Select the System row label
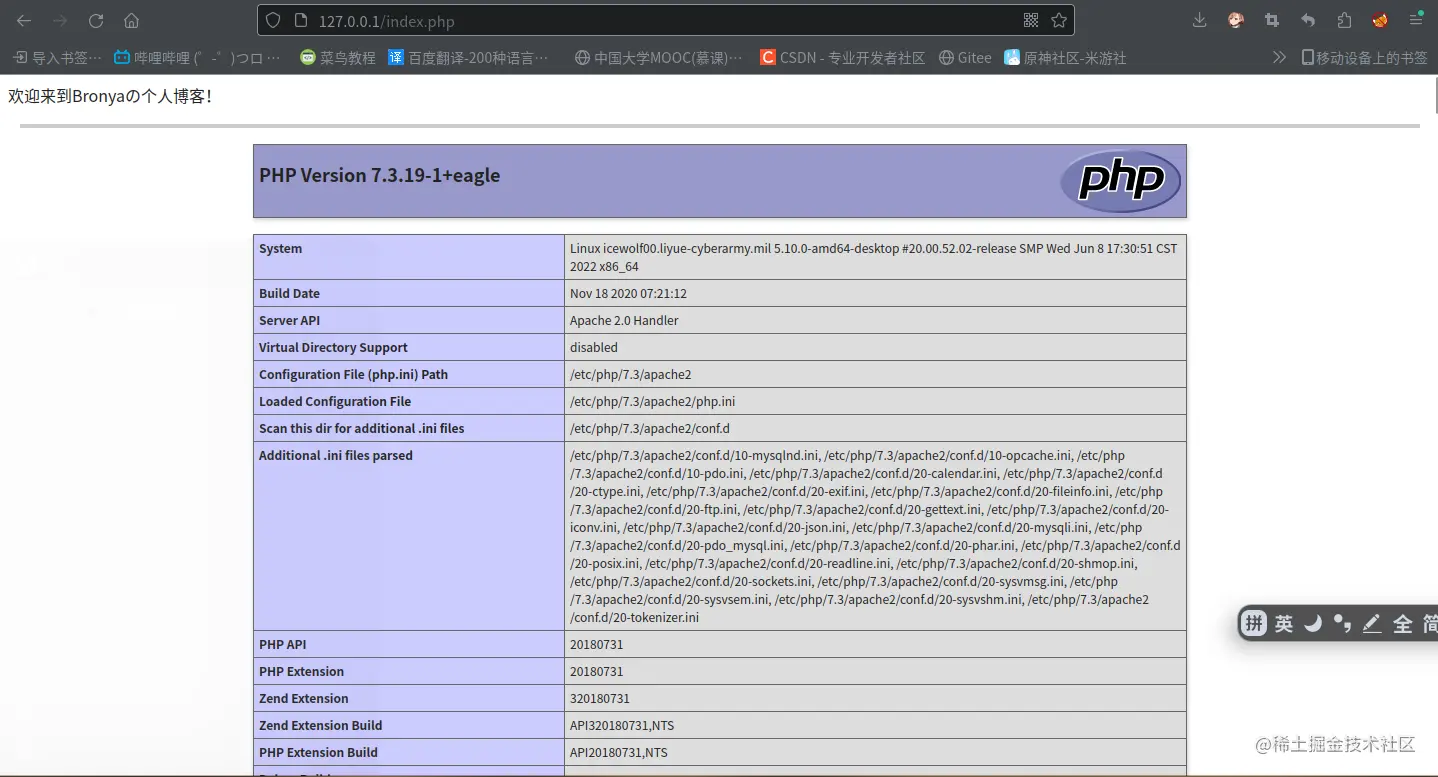The height and width of the screenshot is (777, 1438). tap(280, 249)
